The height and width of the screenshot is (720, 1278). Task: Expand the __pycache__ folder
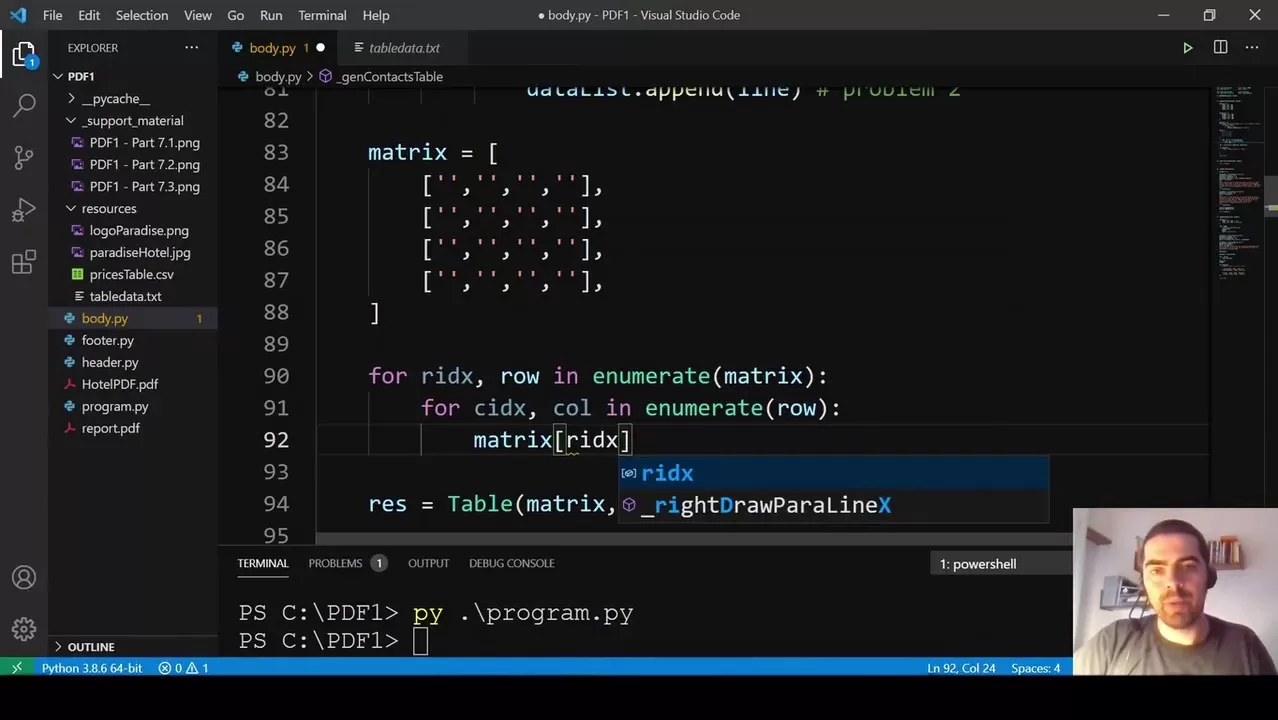pyautogui.click(x=69, y=98)
